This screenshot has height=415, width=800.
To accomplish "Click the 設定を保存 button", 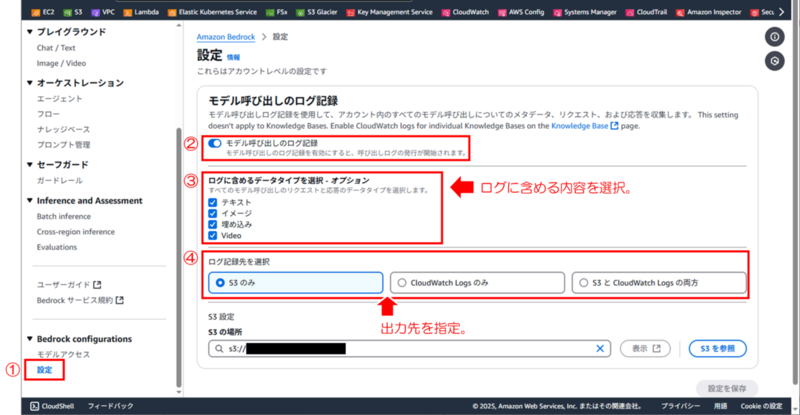I will pos(727,388).
